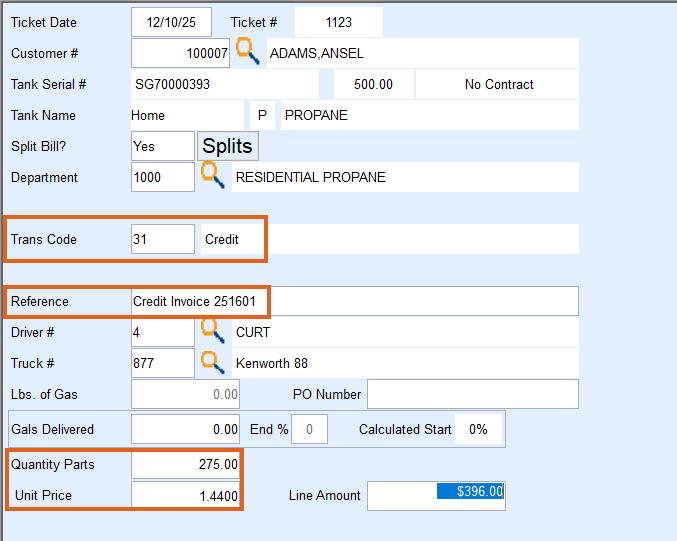677x541 pixels.
Task: Select the End % field
Action: [309, 429]
